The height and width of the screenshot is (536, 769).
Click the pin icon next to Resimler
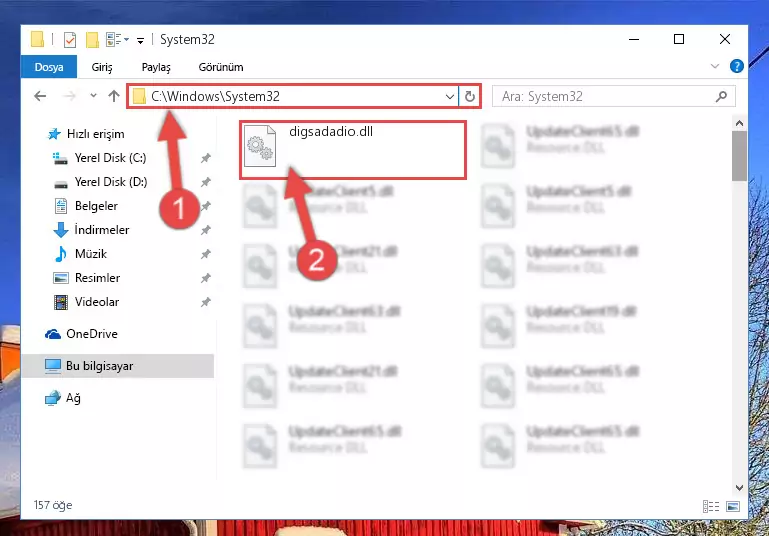point(205,278)
